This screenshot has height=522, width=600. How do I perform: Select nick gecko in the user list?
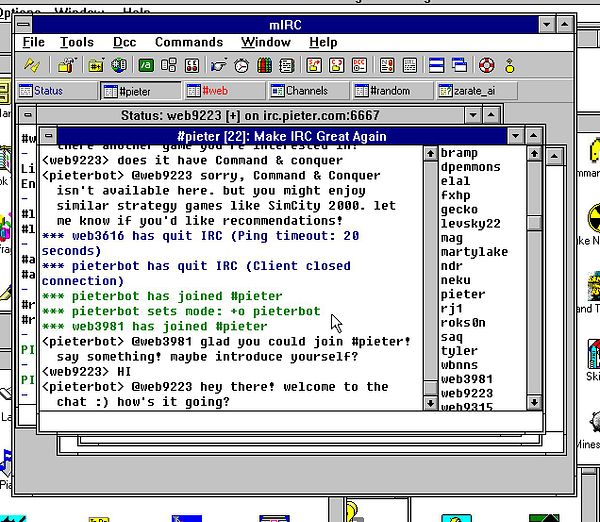tap(459, 210)
